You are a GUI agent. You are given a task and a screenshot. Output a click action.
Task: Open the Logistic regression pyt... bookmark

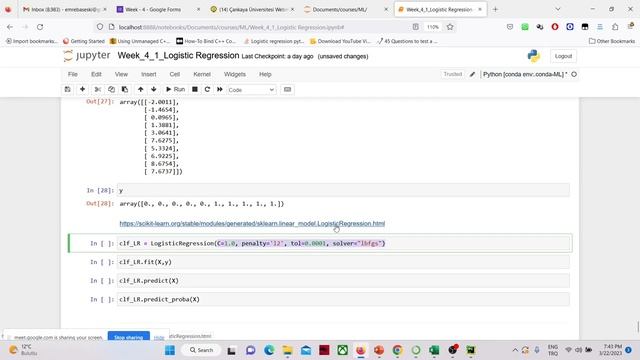[x=273, y=41]
